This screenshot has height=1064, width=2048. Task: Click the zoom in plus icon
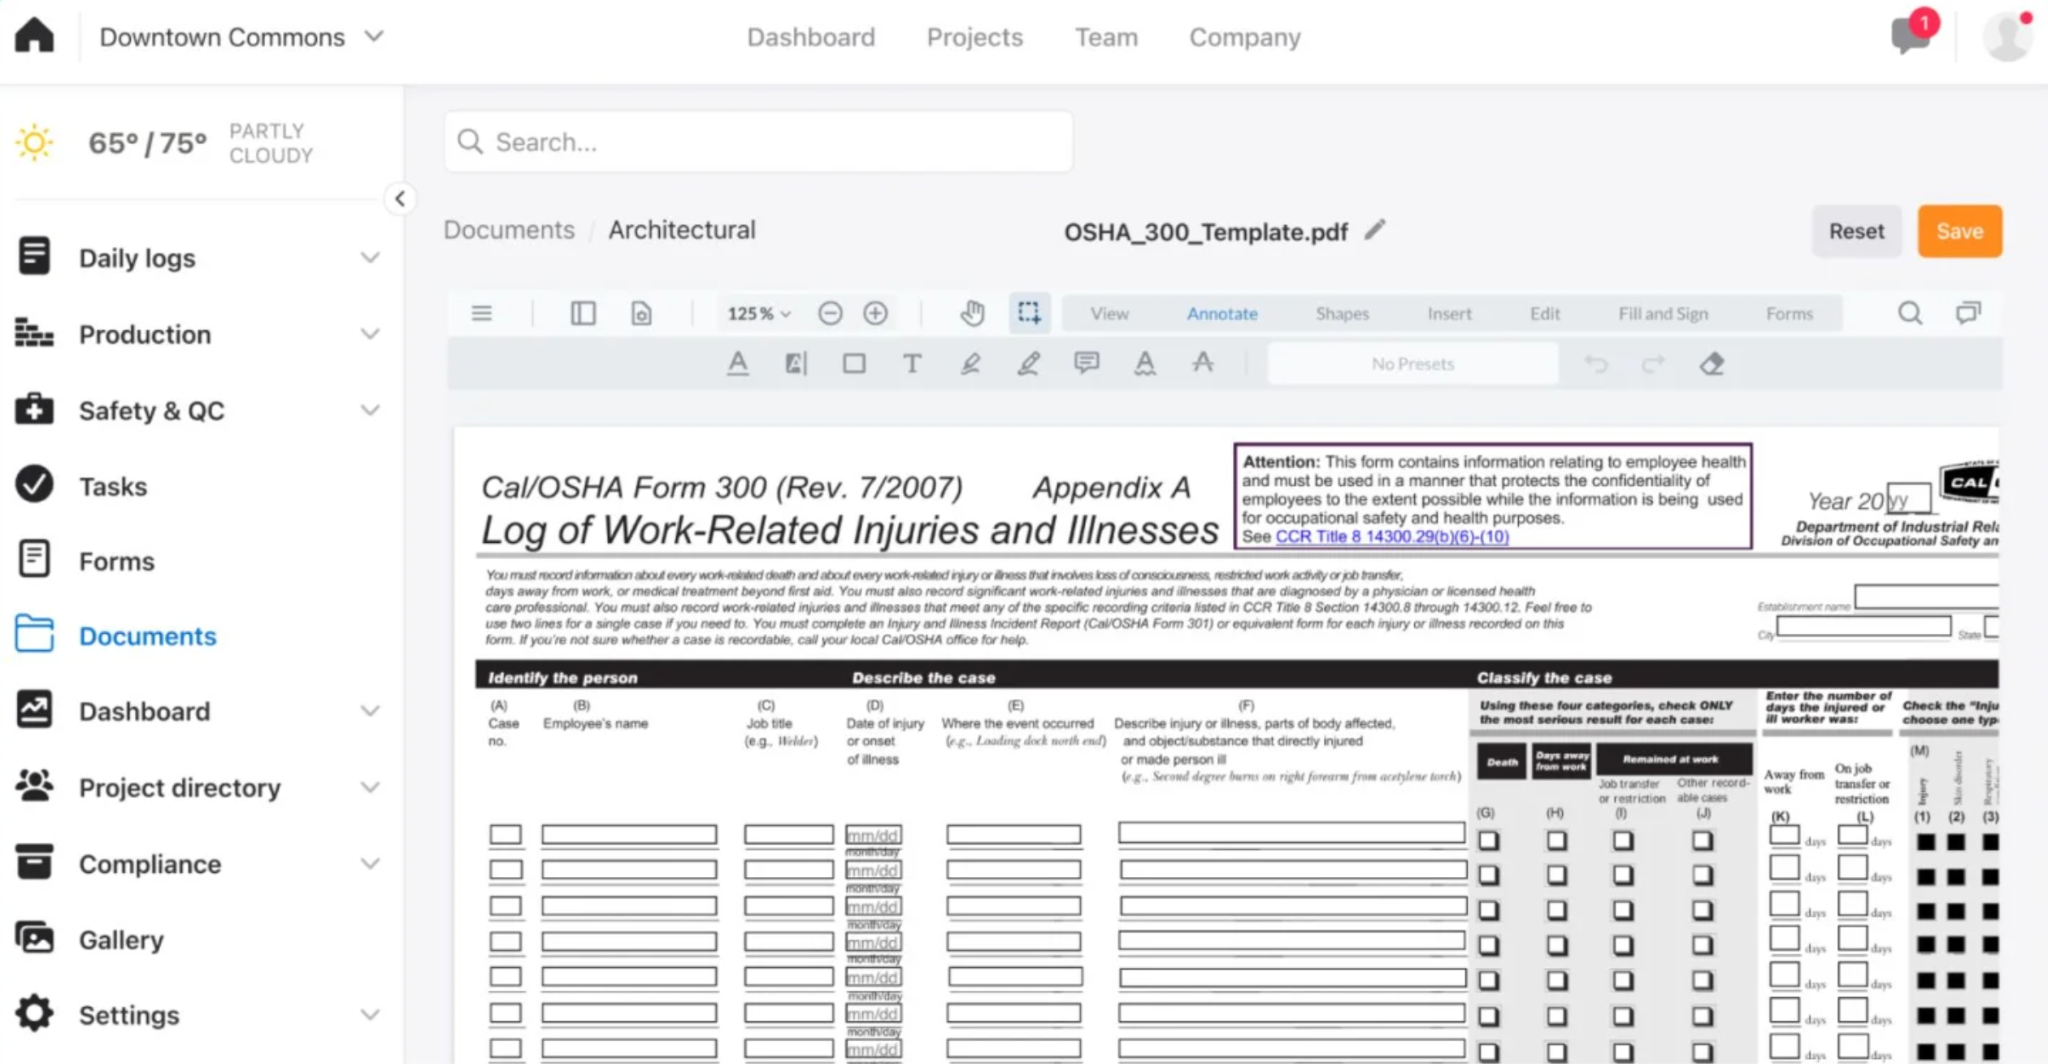click(875, 313)
